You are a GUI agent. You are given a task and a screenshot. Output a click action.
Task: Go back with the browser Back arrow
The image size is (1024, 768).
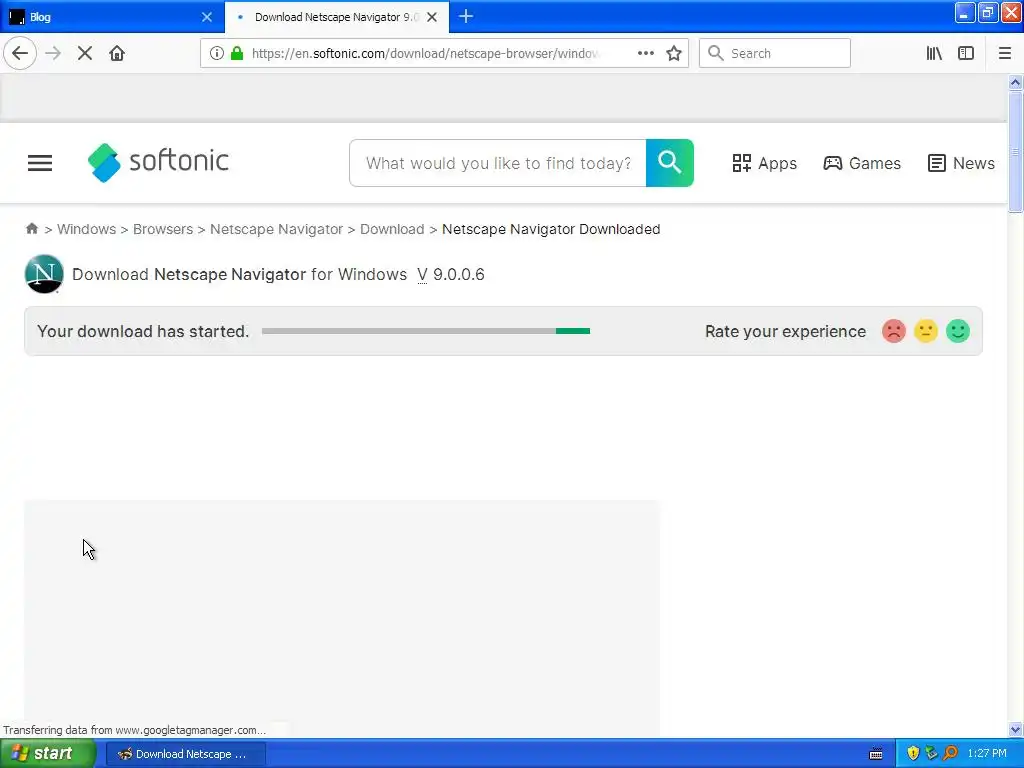click(20, 54)
